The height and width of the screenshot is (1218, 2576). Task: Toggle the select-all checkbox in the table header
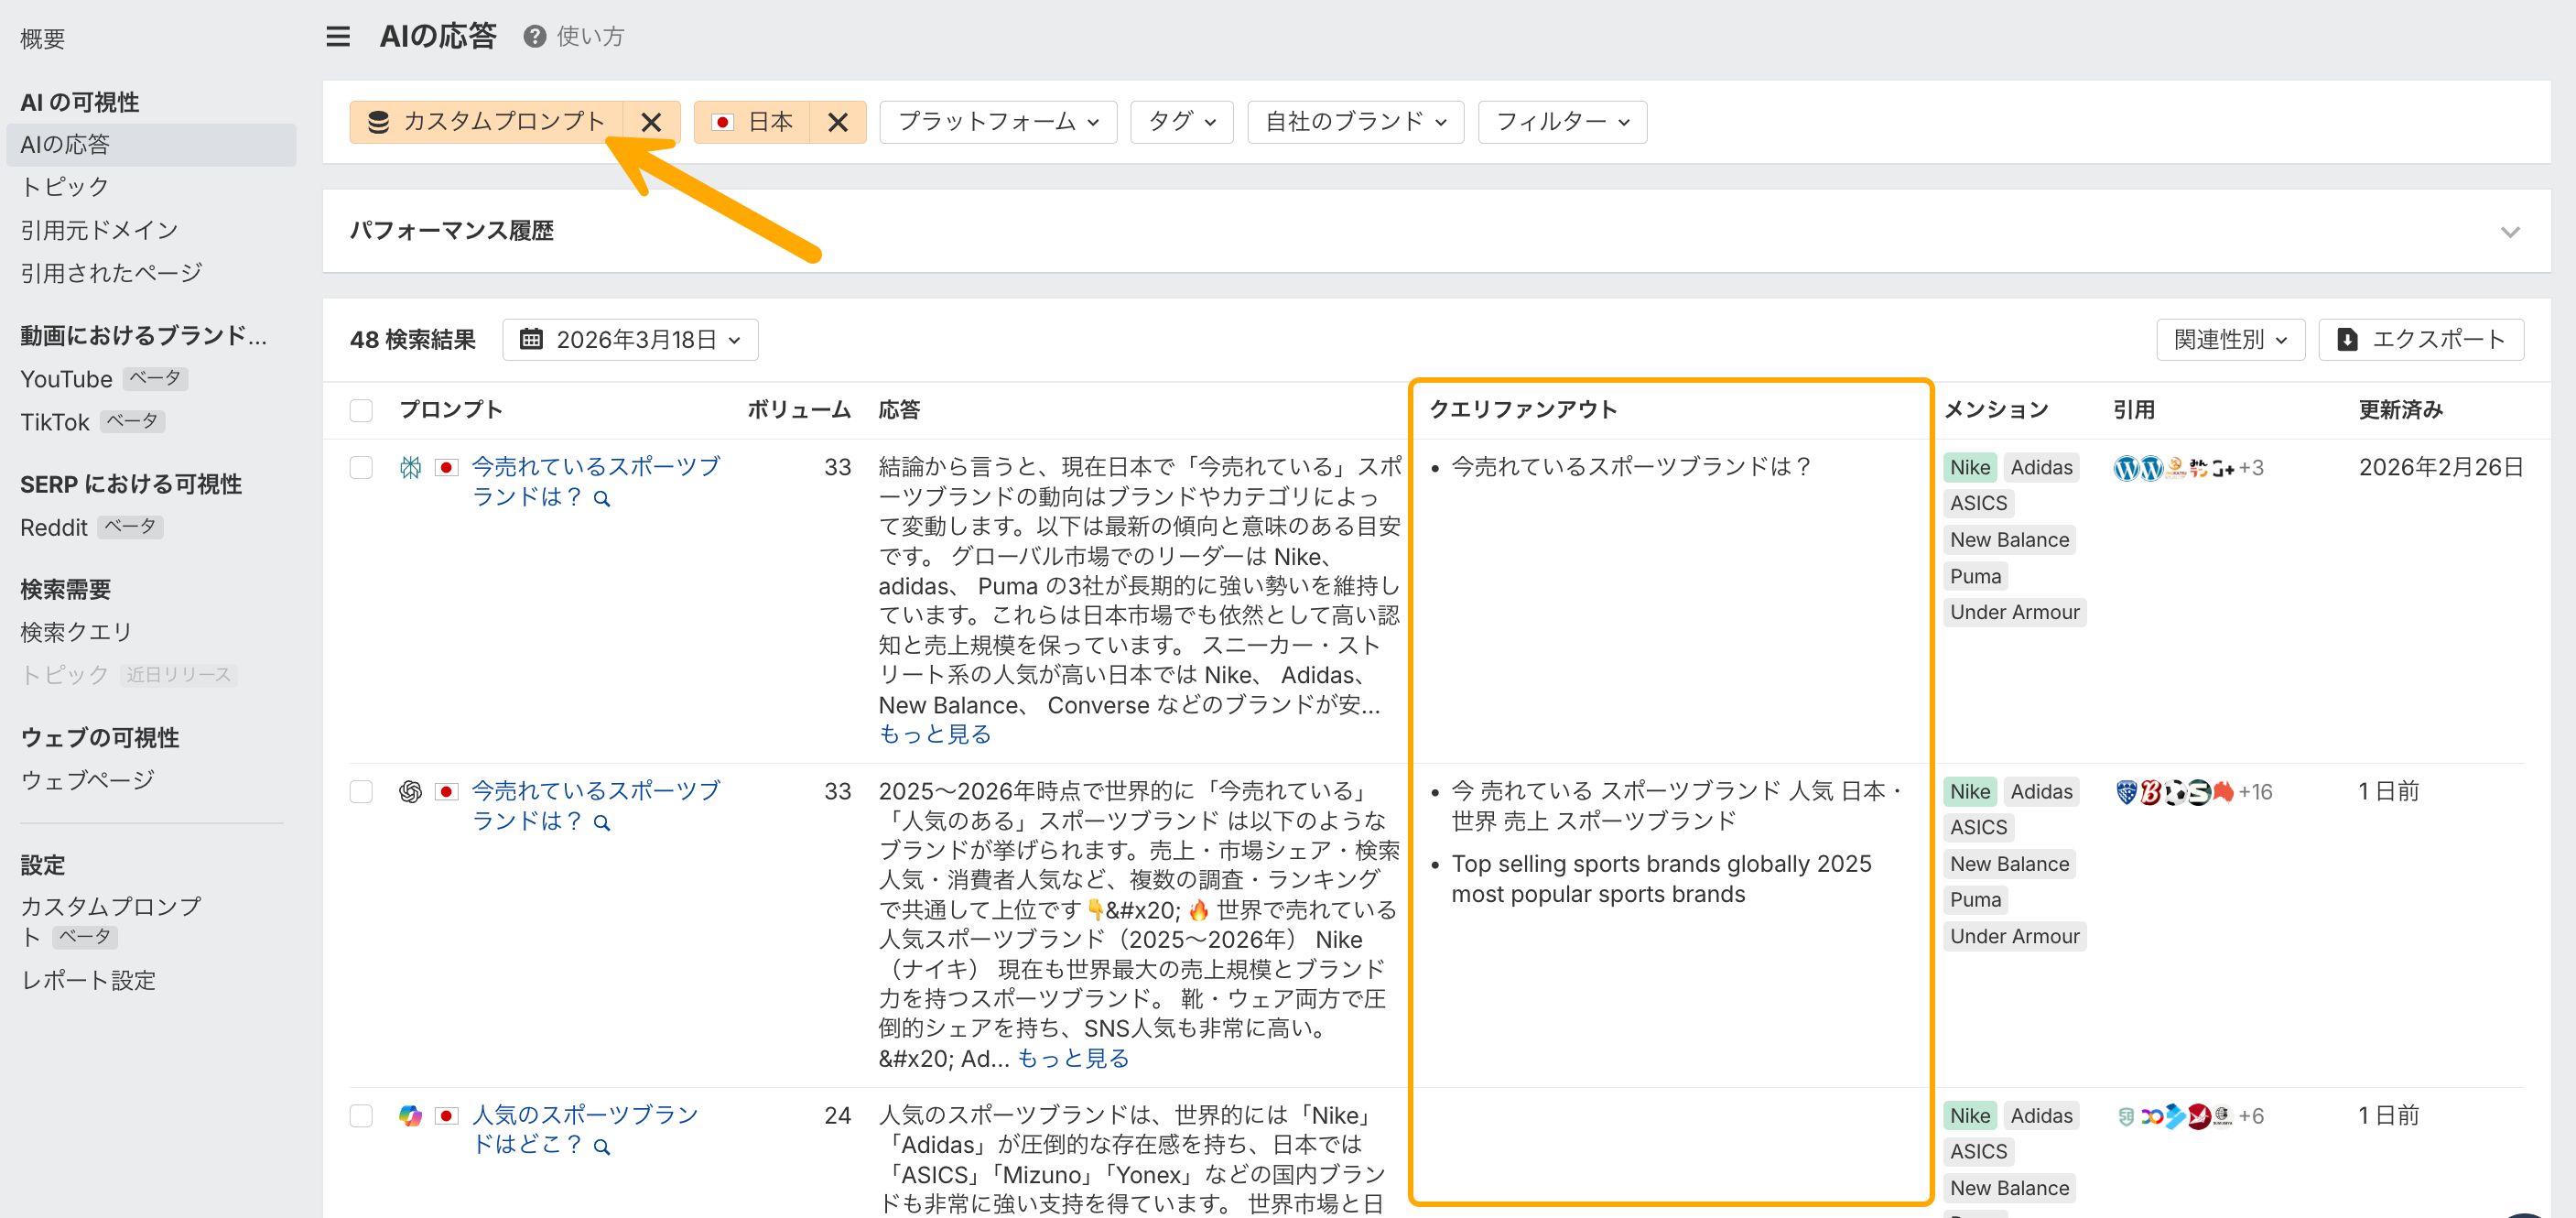(x=361, y=410)
